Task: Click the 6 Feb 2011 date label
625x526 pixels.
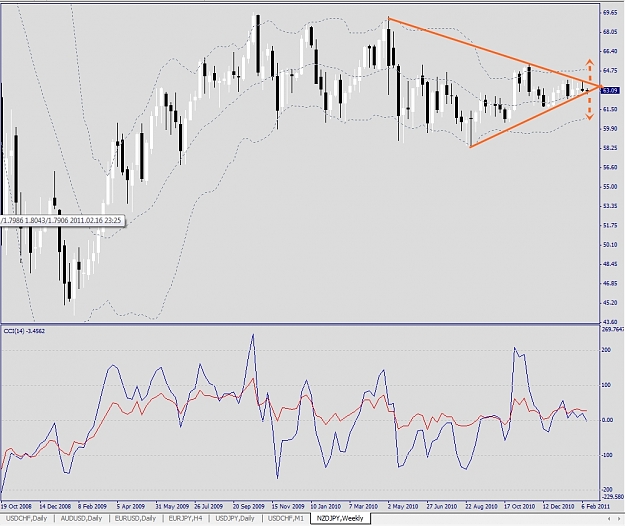Action: [596, 506]
